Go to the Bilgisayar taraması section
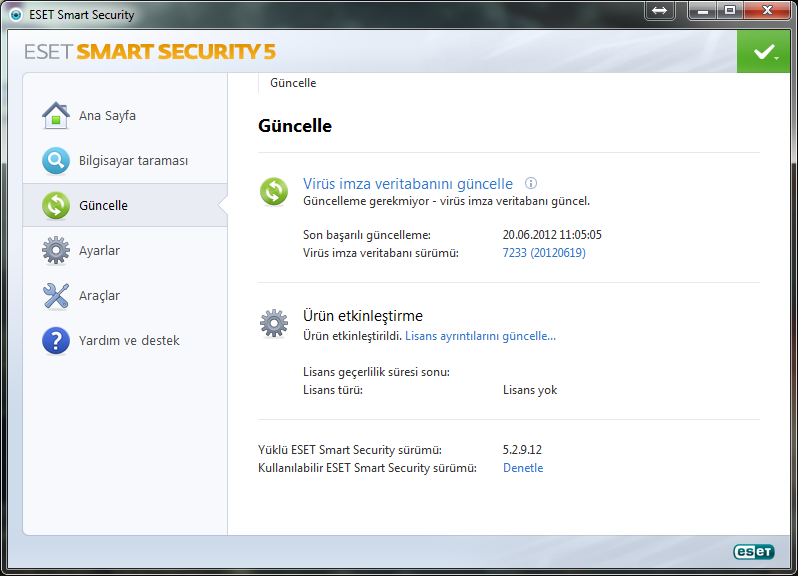The image size is (798, 576). (x=133, y=161)
